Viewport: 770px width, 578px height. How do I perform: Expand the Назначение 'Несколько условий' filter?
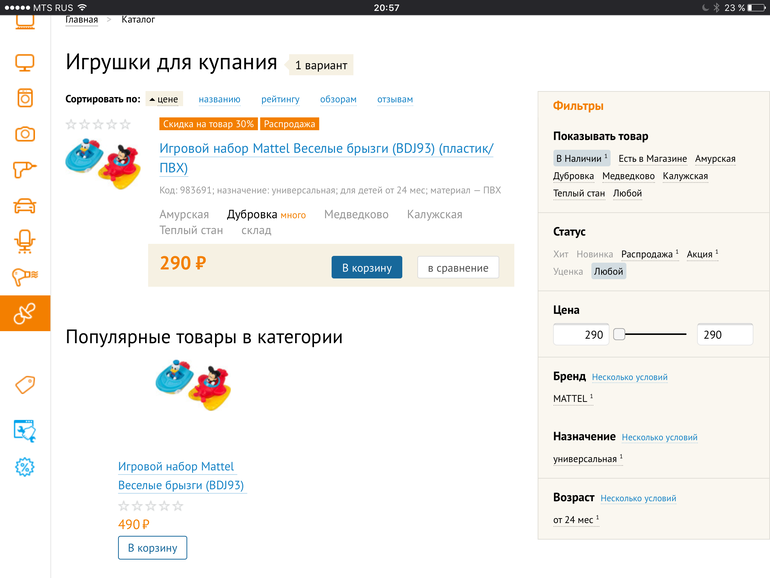pos(659,438)
